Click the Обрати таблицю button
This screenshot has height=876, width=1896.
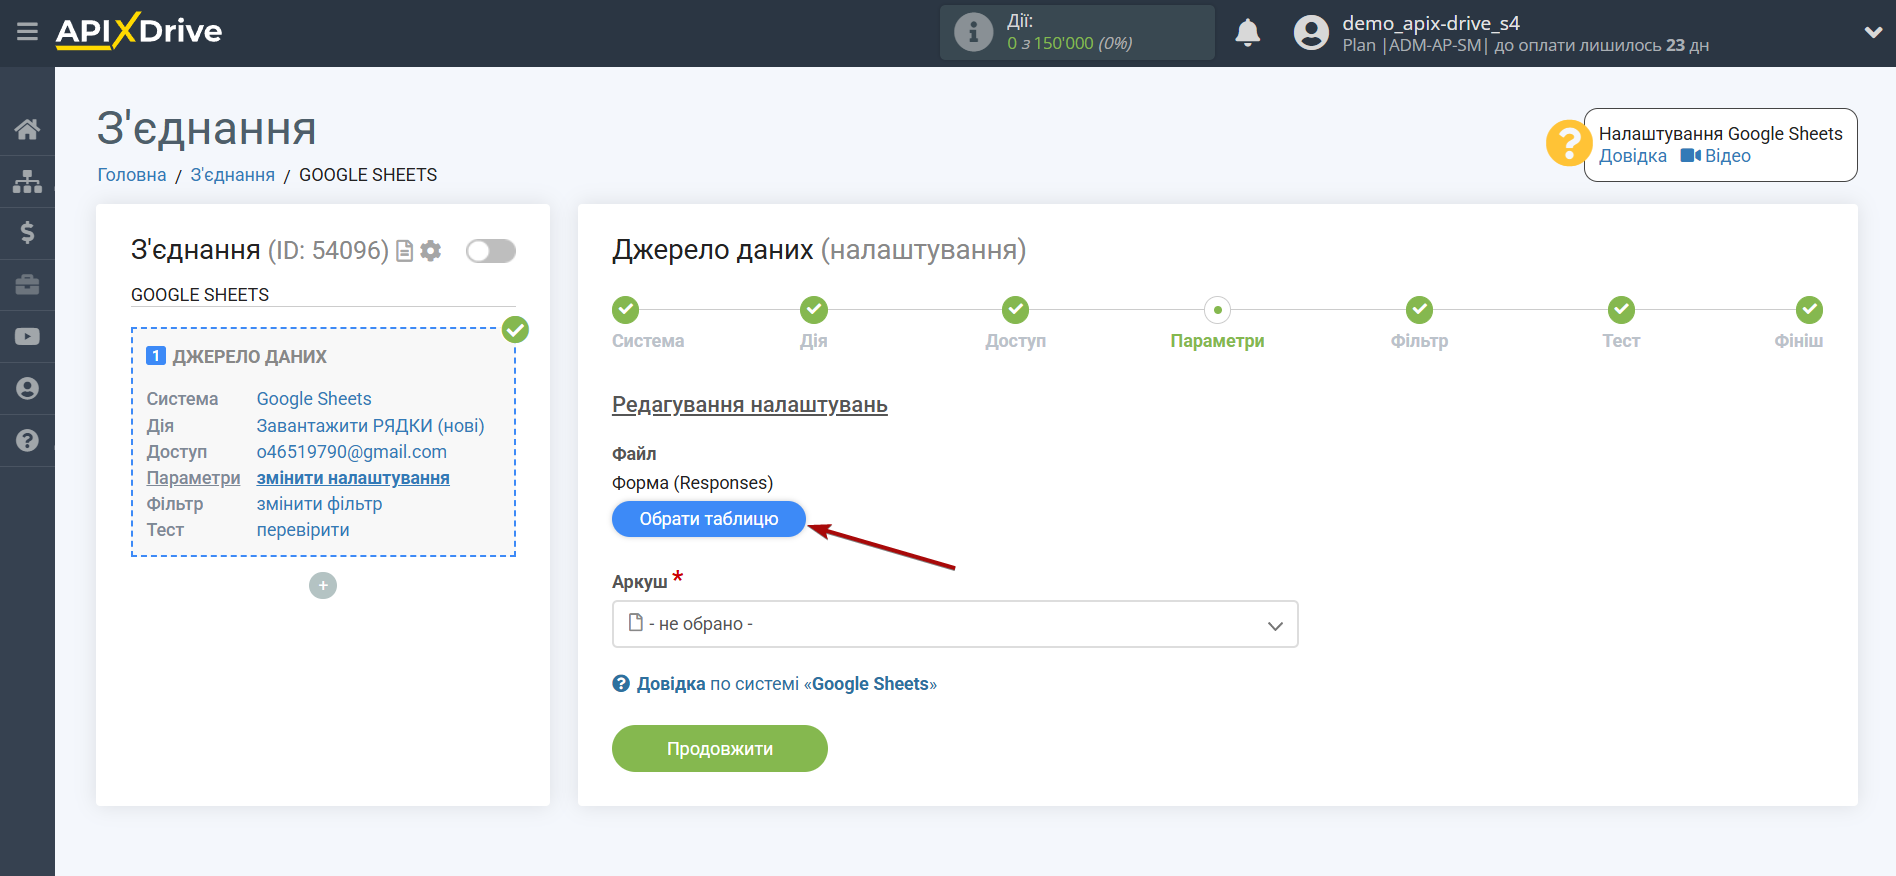pos(708,519)
